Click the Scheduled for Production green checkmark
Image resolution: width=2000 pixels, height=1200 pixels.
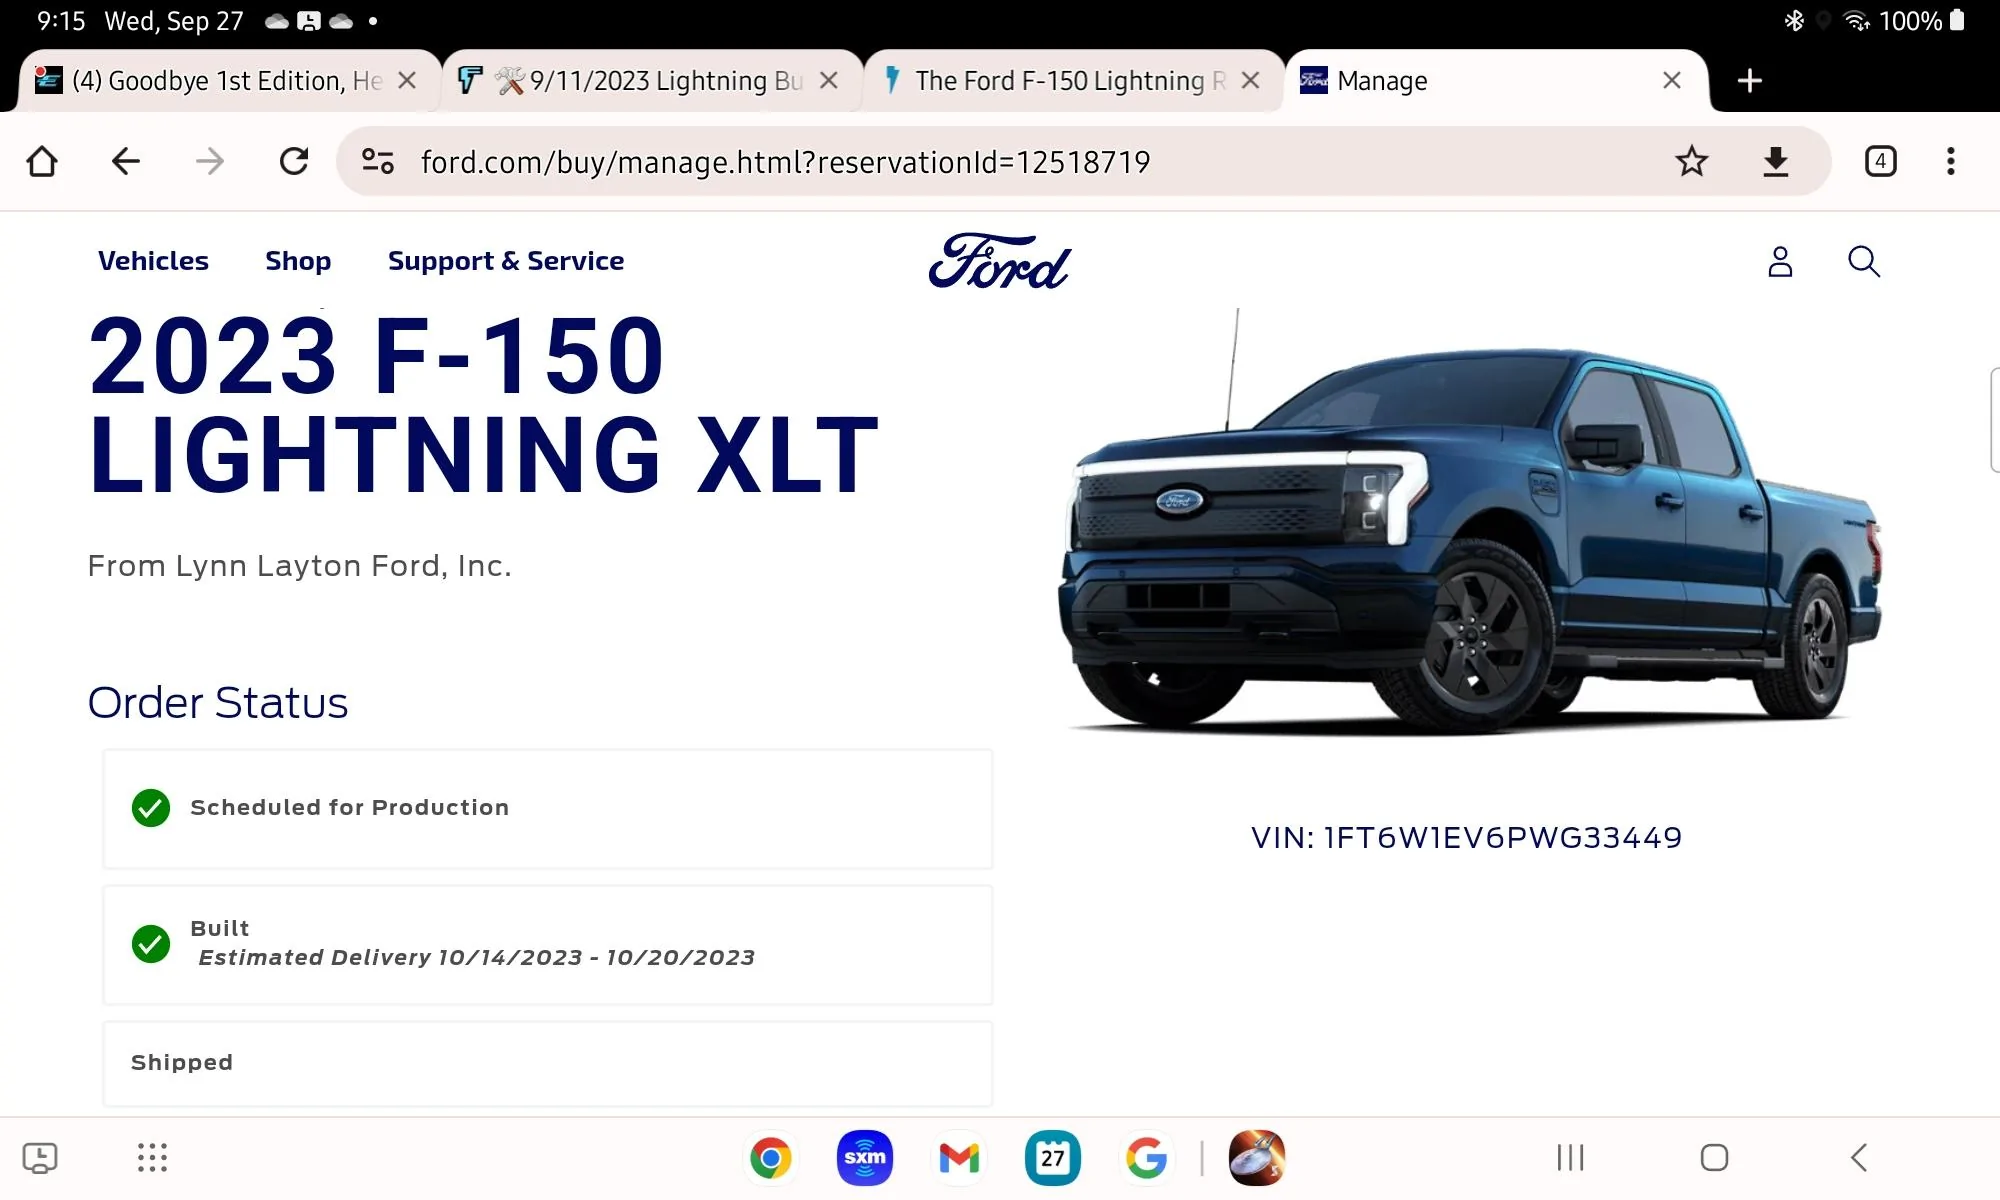pyautogui.click(x=151, y=808)
